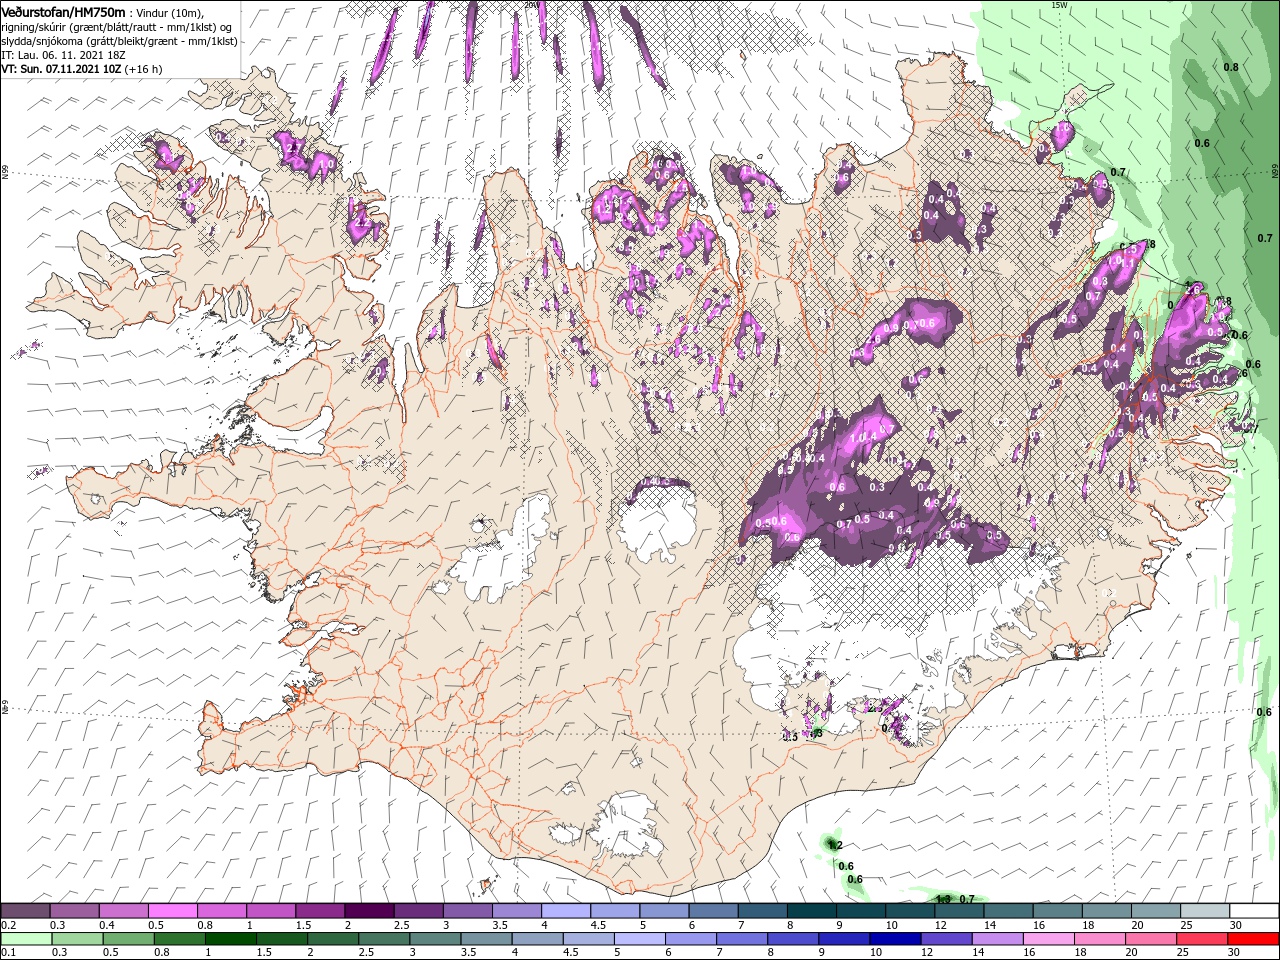Screen dimensions: 1280x960
Task: Click the map title Veðurstofan/HM750m
Action: 64,12
